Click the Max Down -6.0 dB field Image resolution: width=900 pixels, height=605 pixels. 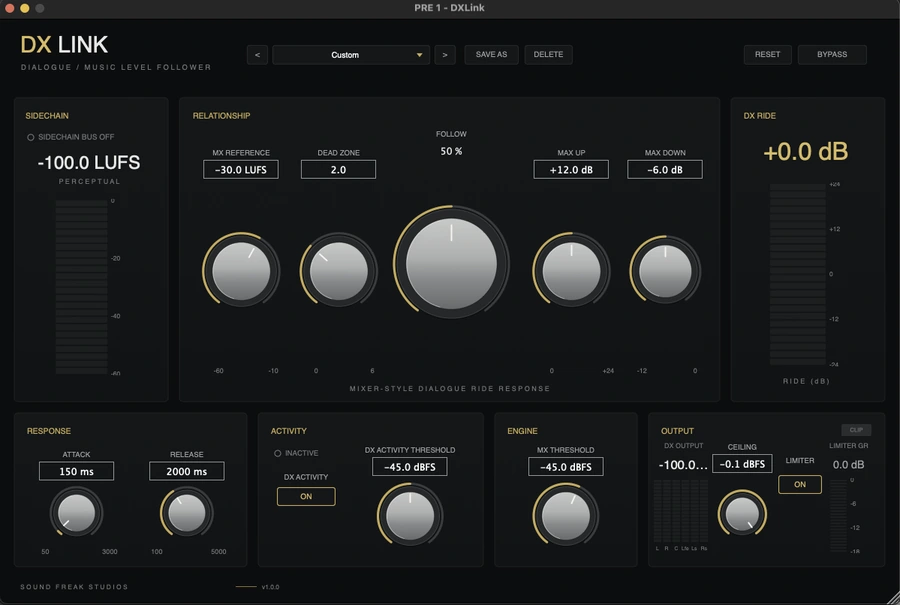(x=665, y=170)
